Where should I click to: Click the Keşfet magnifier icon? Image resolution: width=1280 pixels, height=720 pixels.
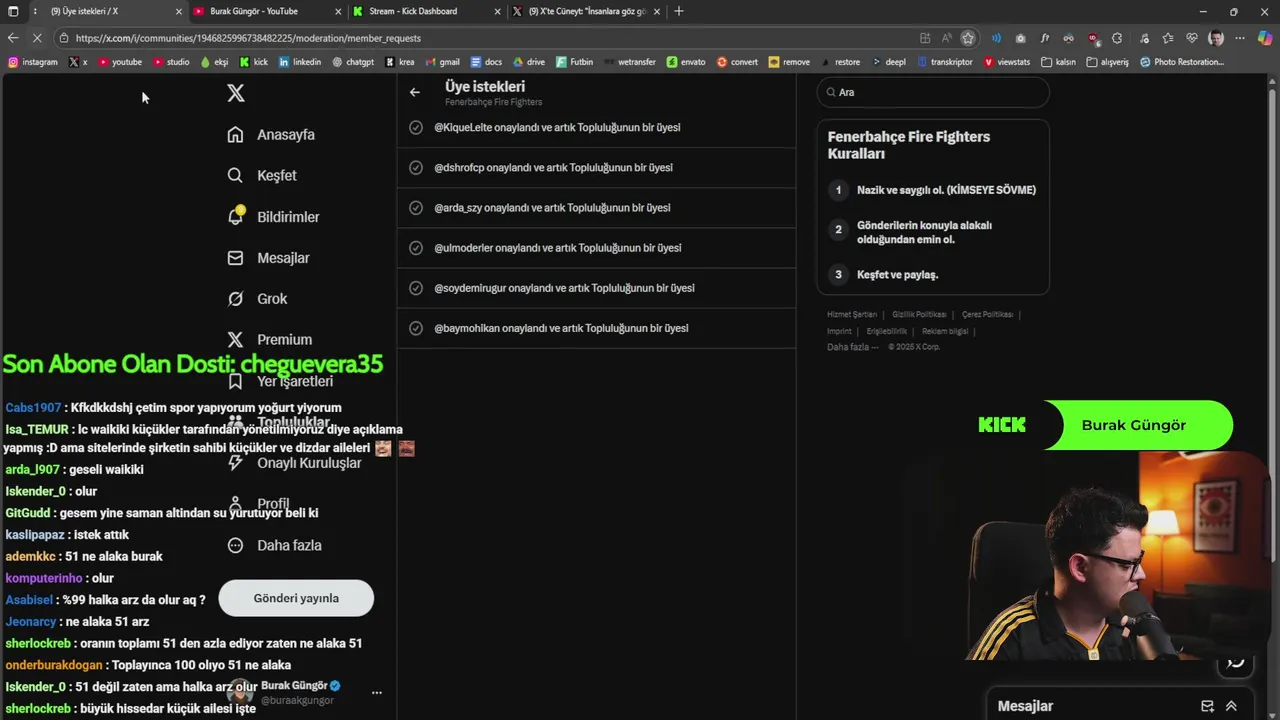235,176
